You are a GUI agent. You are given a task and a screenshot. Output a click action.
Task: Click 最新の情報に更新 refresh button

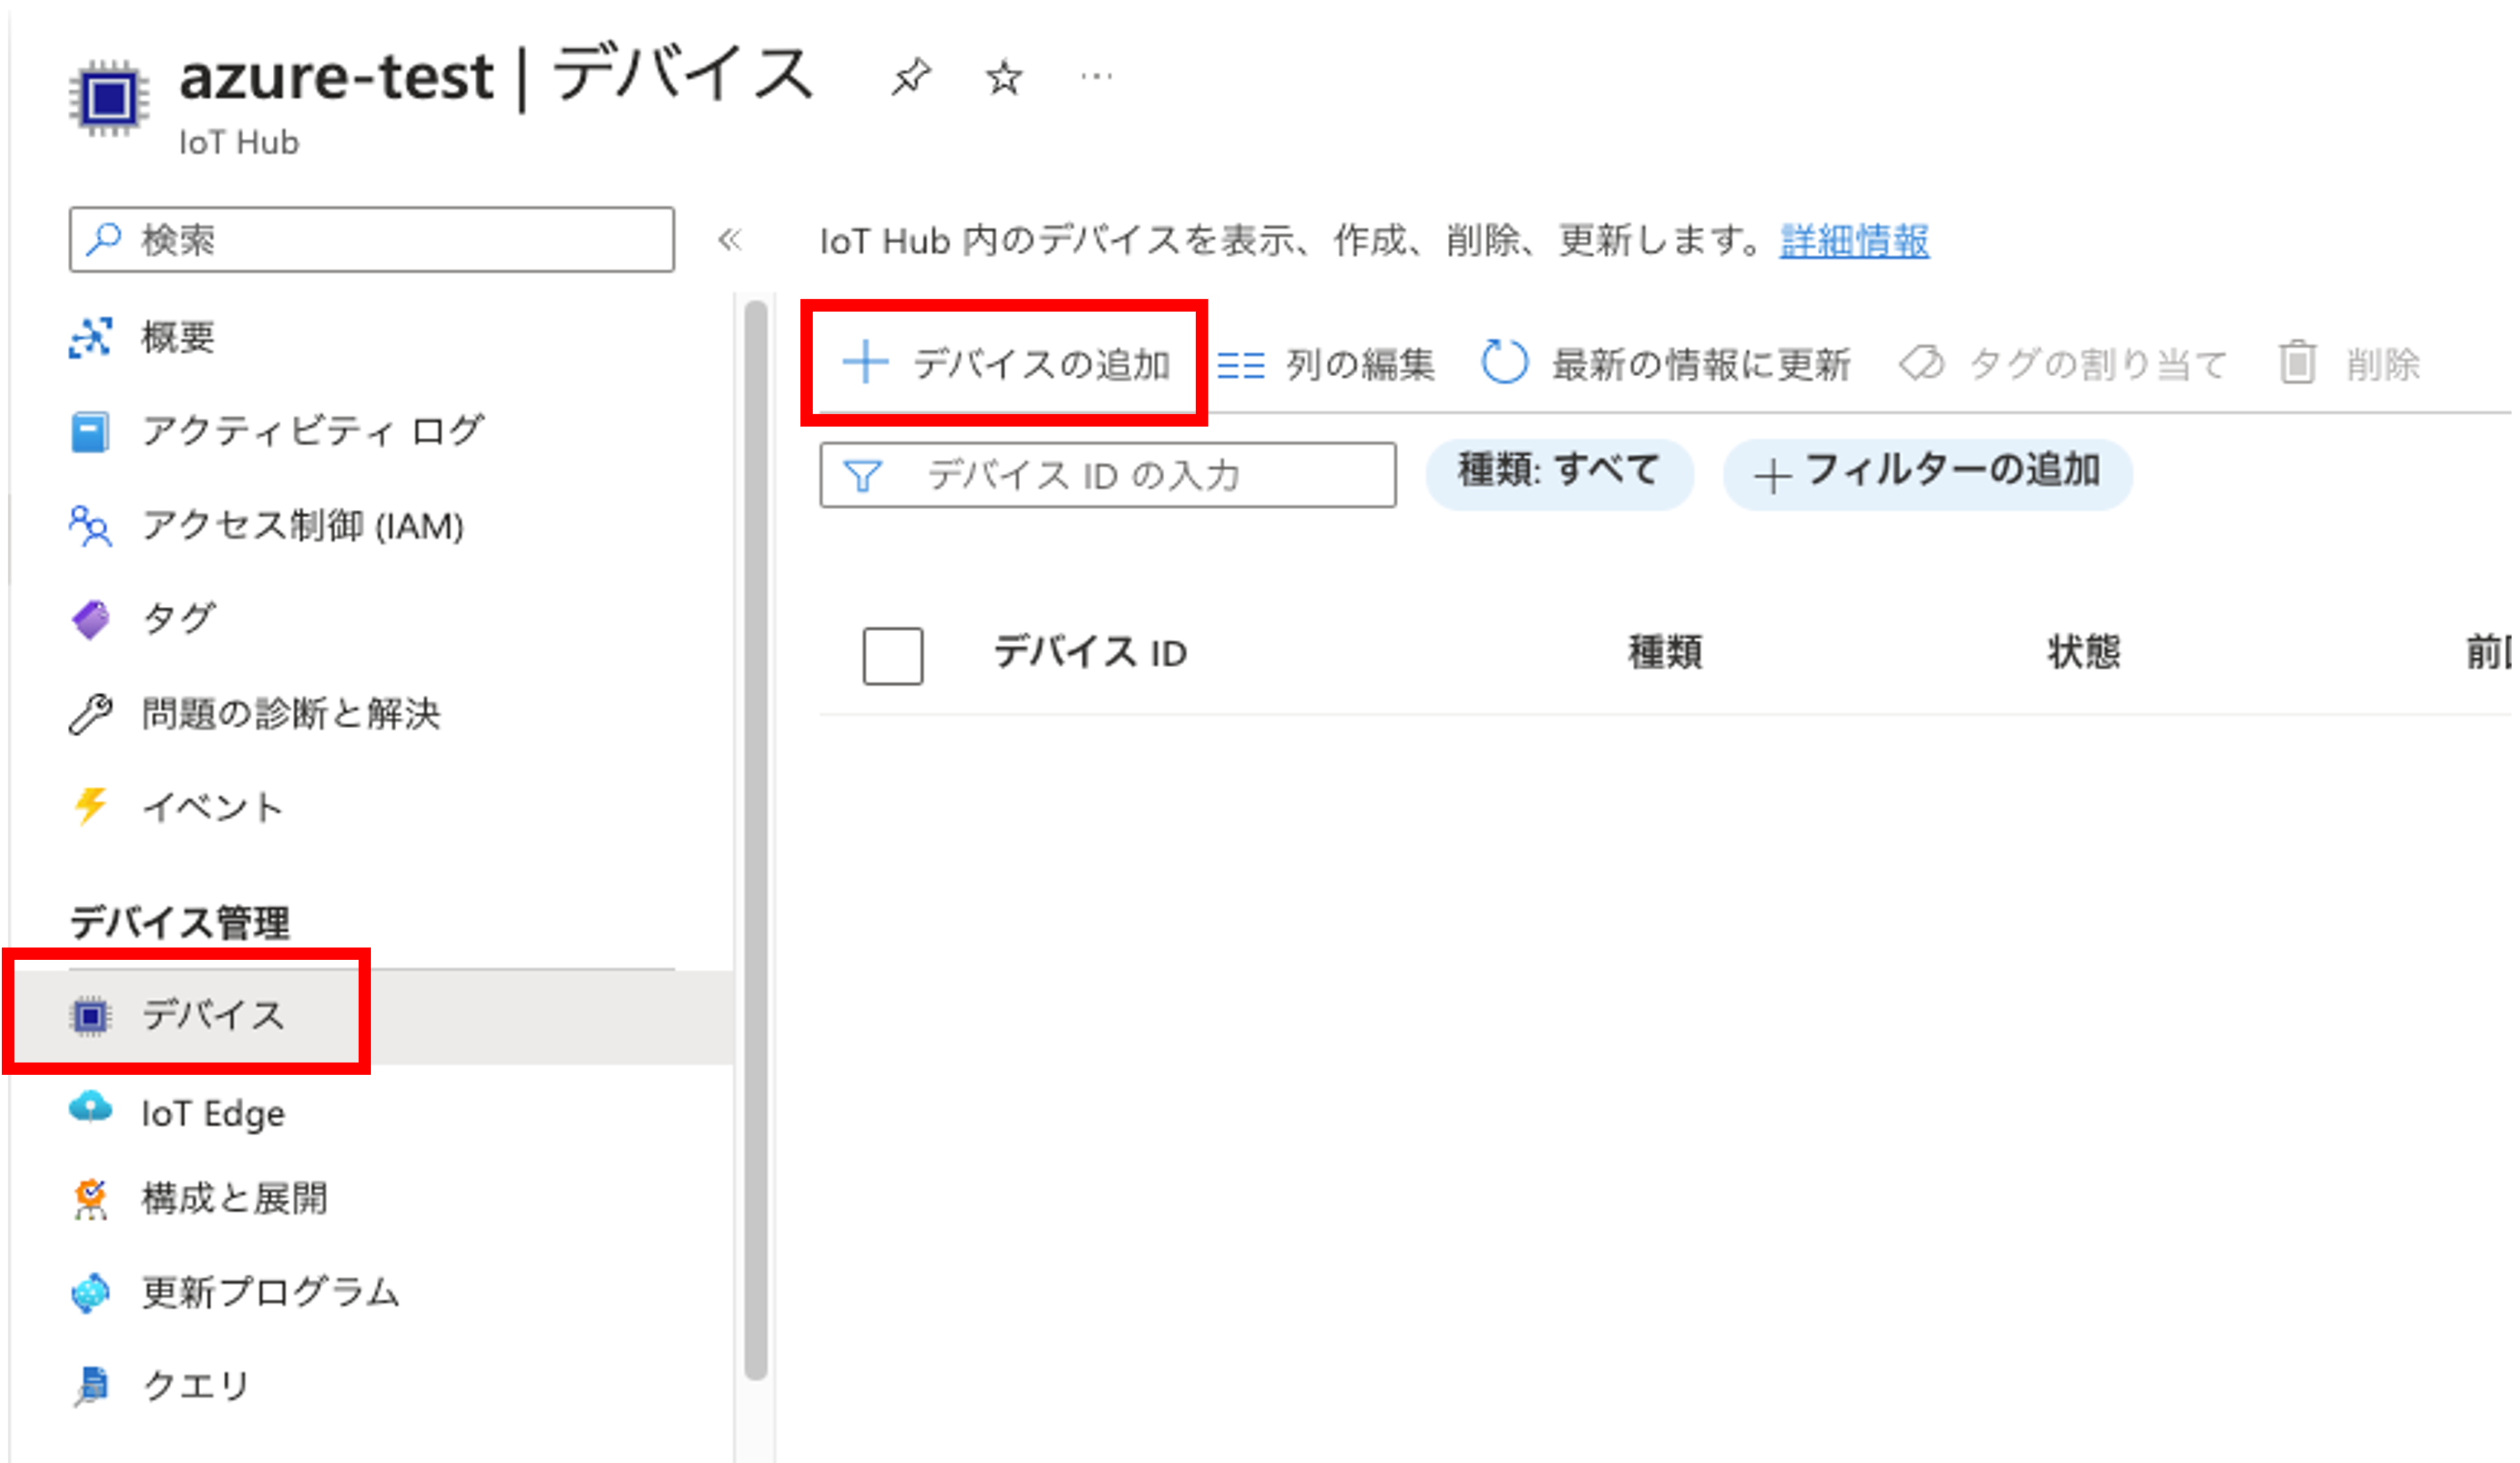(x=1665, y=364)
